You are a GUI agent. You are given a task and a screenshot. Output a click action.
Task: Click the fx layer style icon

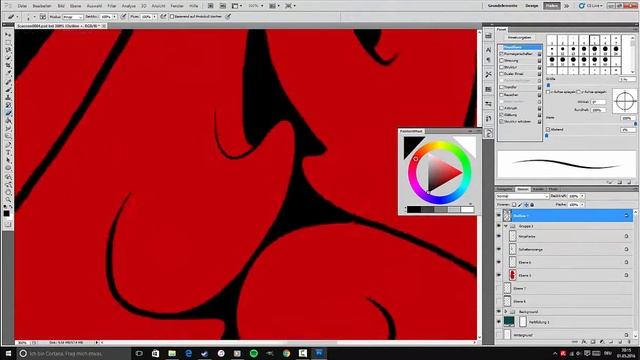coord(584,342)
